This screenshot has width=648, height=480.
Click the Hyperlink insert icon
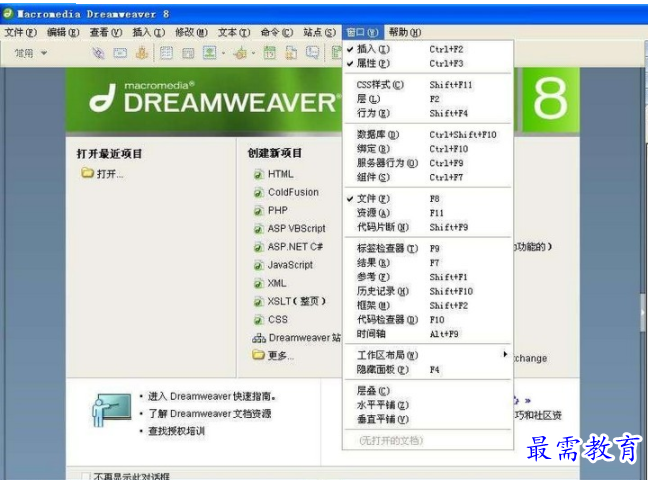(98, 53)
